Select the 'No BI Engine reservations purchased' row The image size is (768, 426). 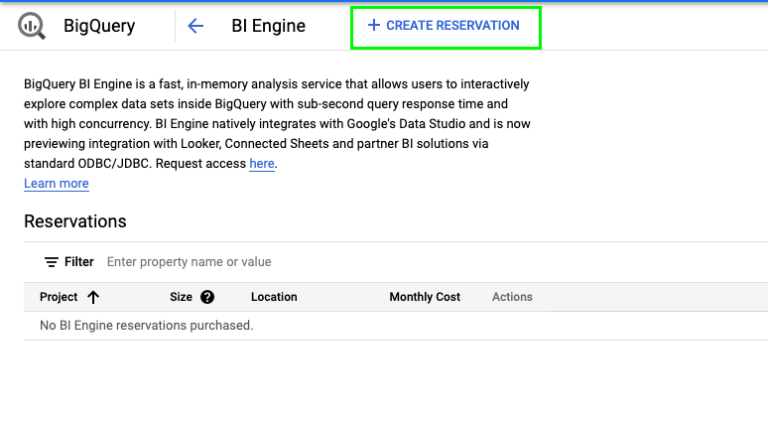(146, 325)
